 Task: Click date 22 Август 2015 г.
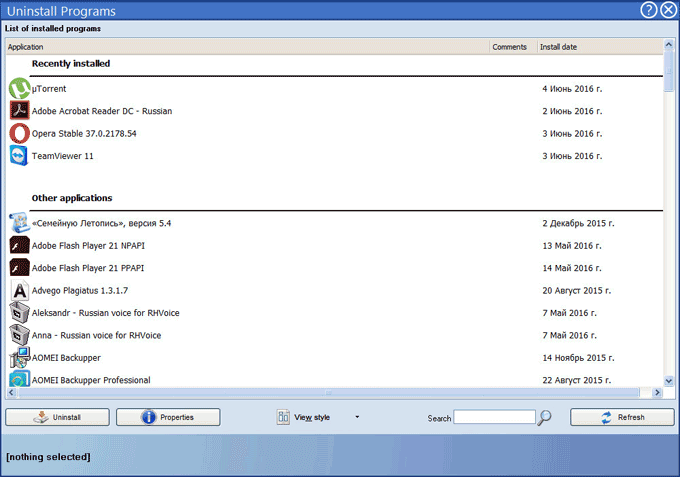(576, 380)
